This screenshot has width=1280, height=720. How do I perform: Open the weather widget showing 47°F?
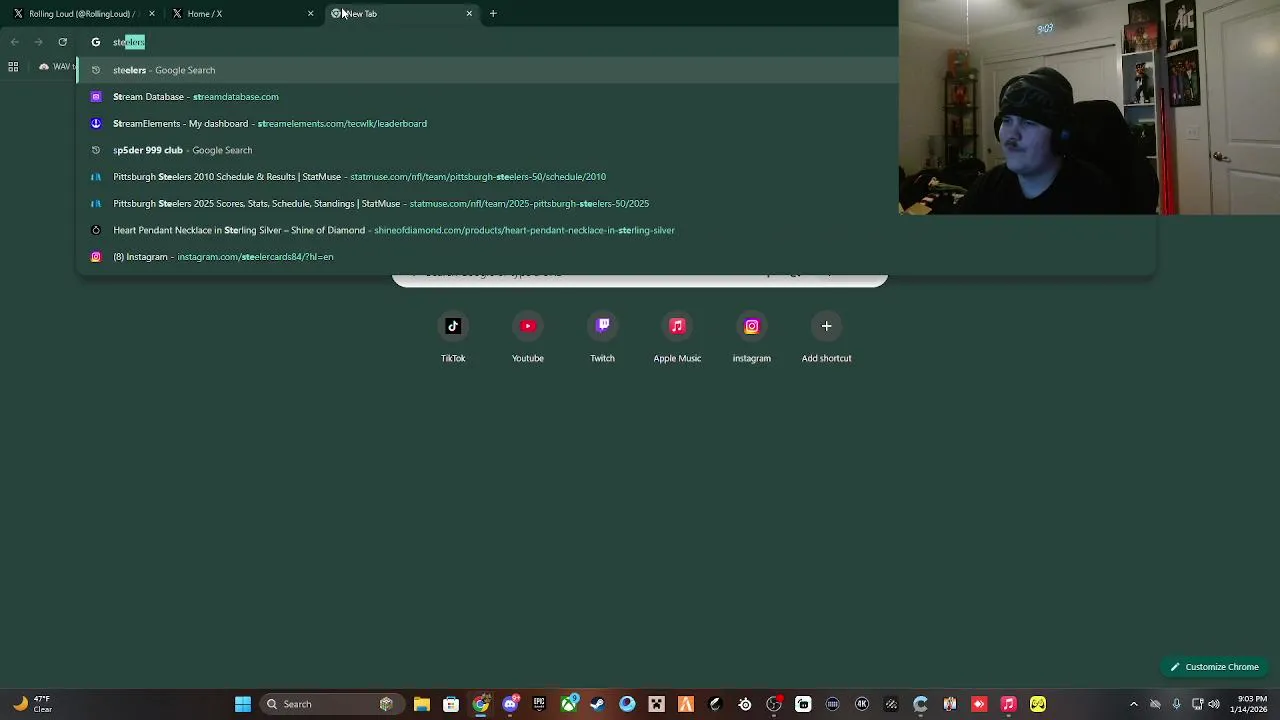tap(32, 704)
